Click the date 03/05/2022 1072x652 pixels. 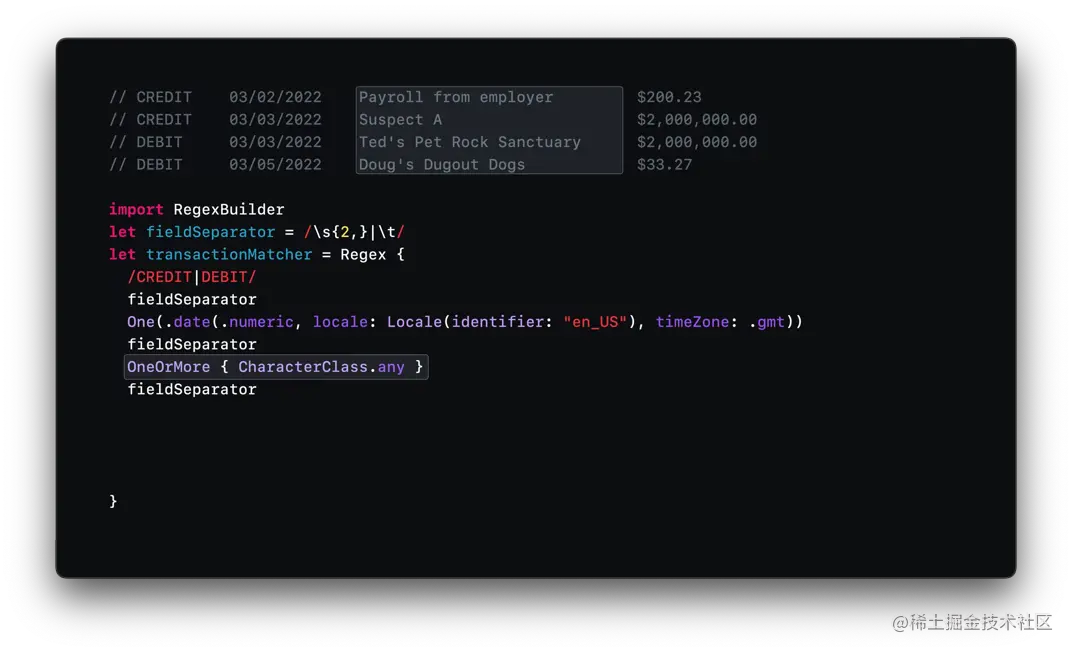(x=275, y=165)
